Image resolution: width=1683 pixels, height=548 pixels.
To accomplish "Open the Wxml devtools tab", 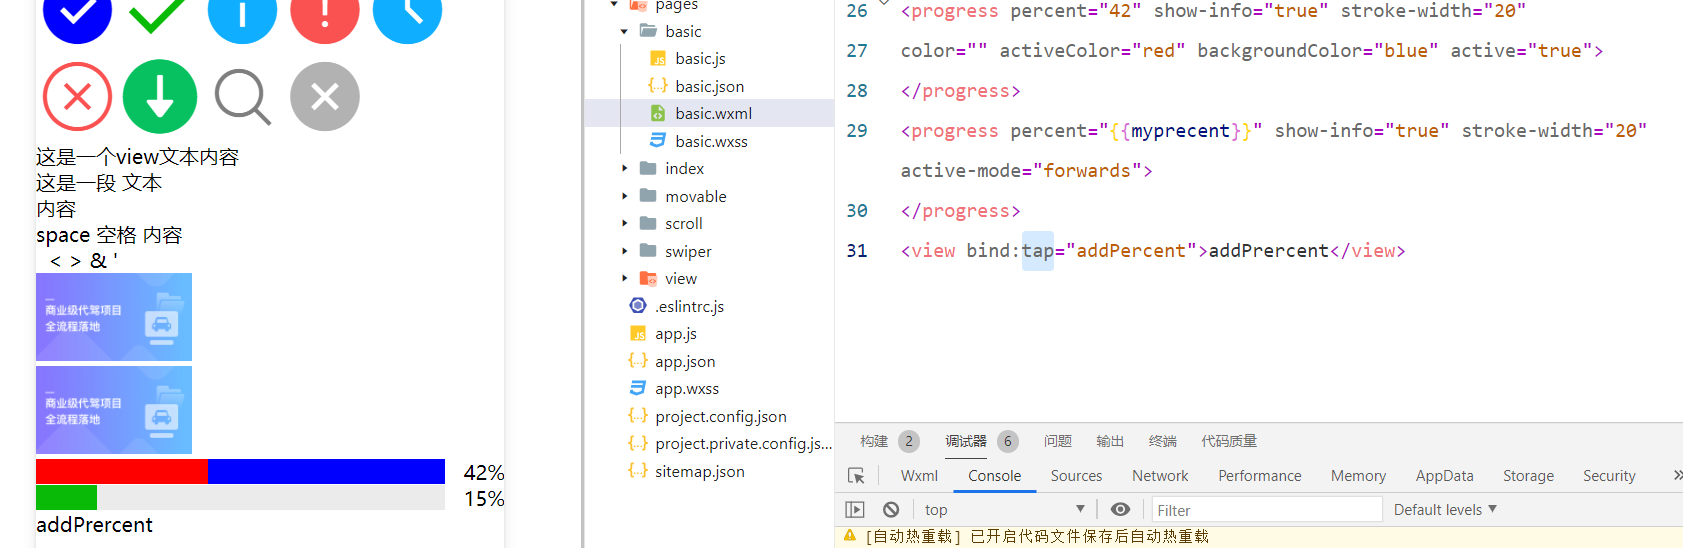I will (x=919, y=476).
